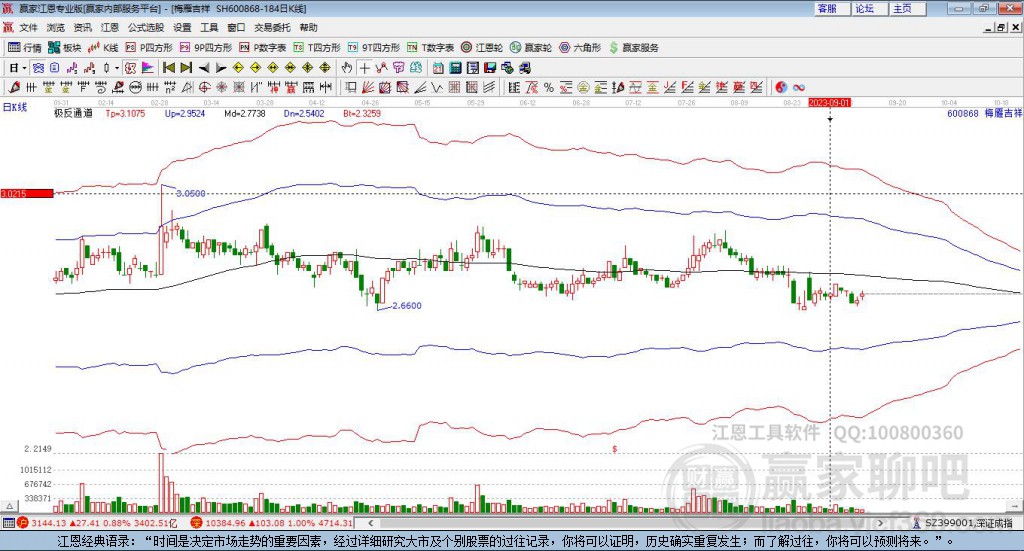Click the 客服 button in title bar
The height and width of the screenshot is (551, 1024).
point(831,8)
